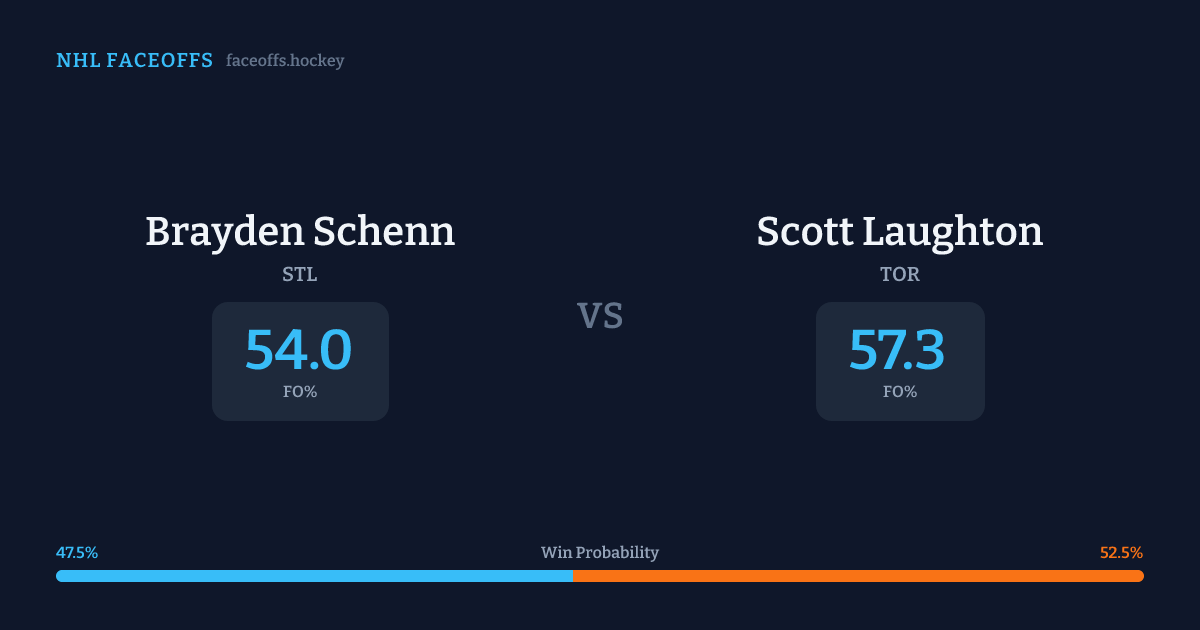
Task: Click Laughton's 57.3 faceoff number
Action: [897, 350]
